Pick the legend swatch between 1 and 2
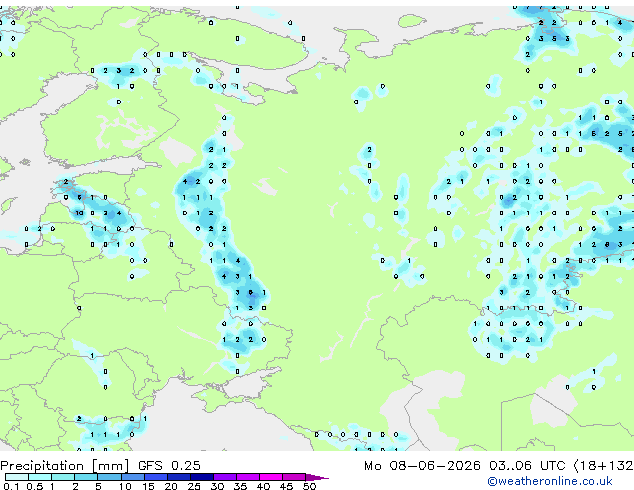Image resolution: width=634 pixels, height=490 pixels. pos(63,477)
